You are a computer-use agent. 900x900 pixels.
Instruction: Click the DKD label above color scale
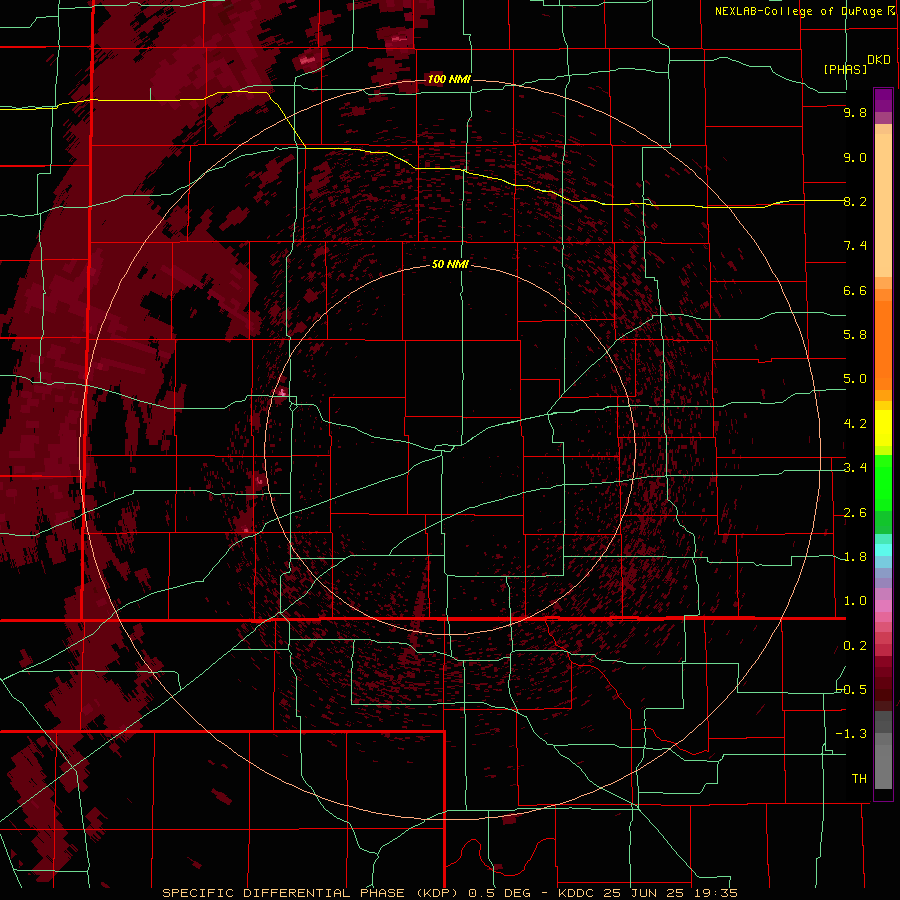pos(878,59)
